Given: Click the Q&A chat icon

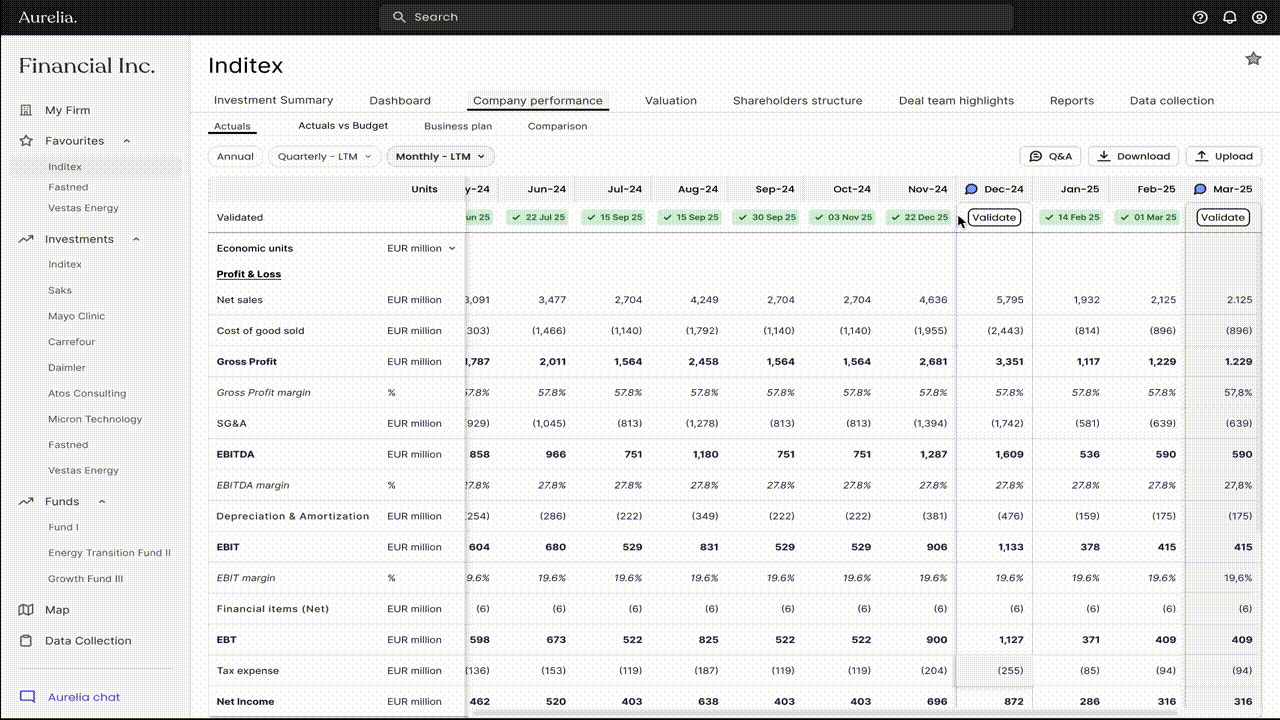Looking at the screenshot, I should click(1036, 156).
